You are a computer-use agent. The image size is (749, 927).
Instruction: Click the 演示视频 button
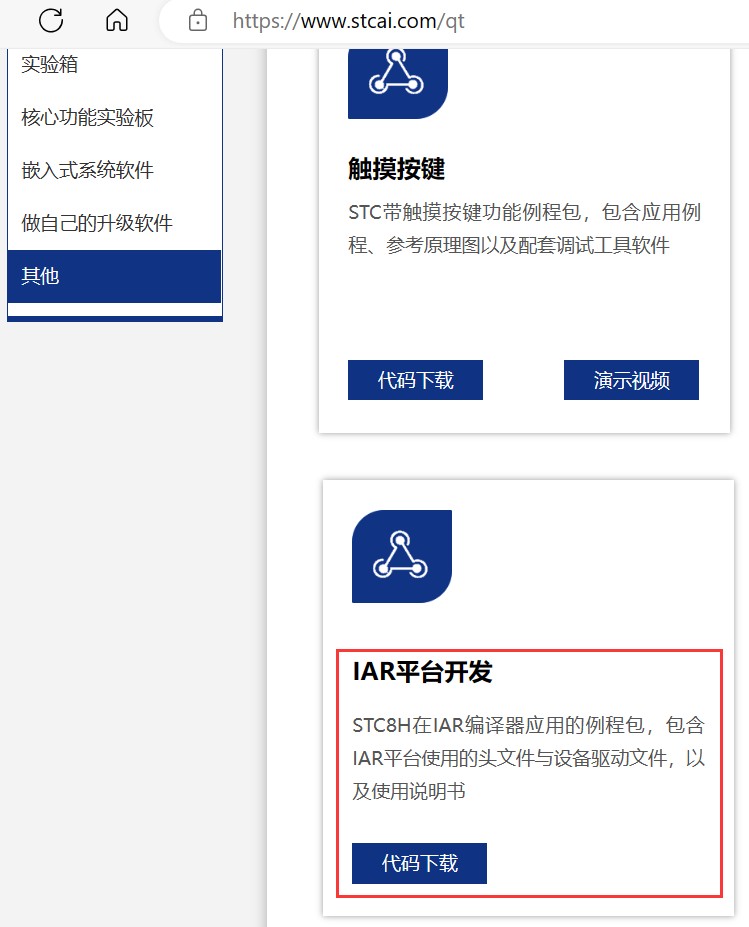pos(631,380)
